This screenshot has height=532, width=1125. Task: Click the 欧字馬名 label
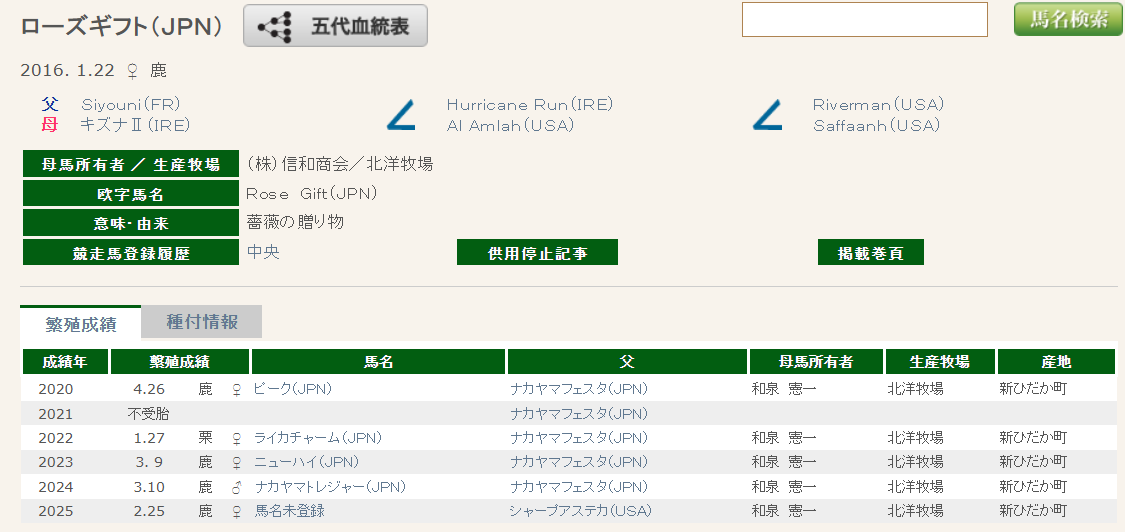tap(131, 194)
